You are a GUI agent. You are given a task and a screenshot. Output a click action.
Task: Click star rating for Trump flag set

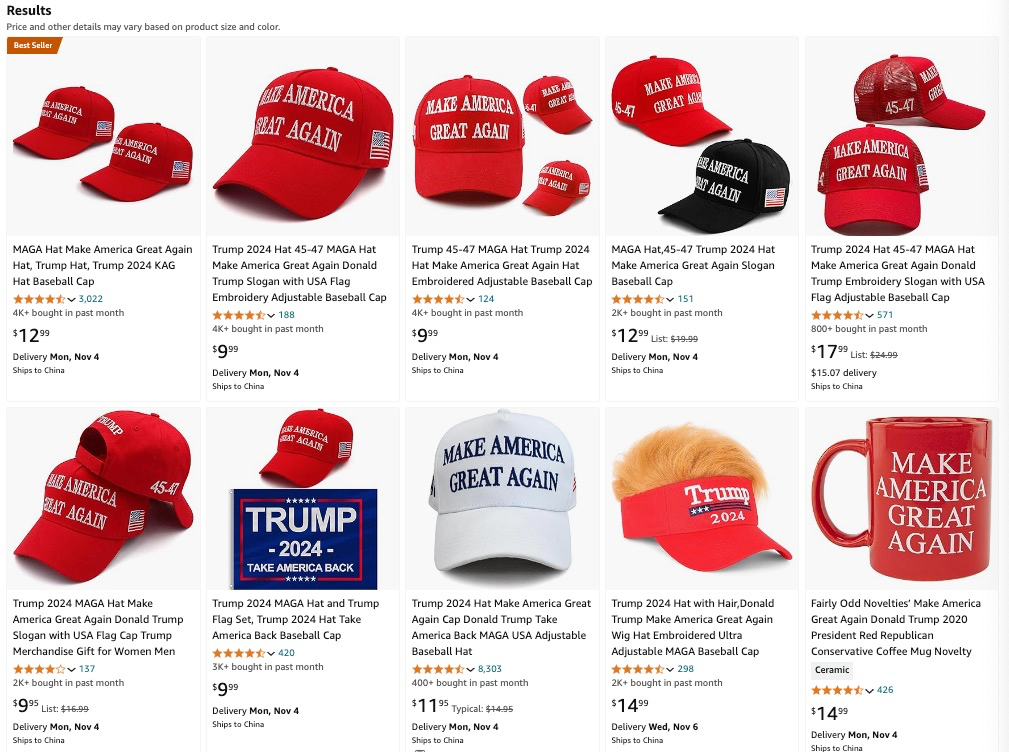click(x=238, y=653)
